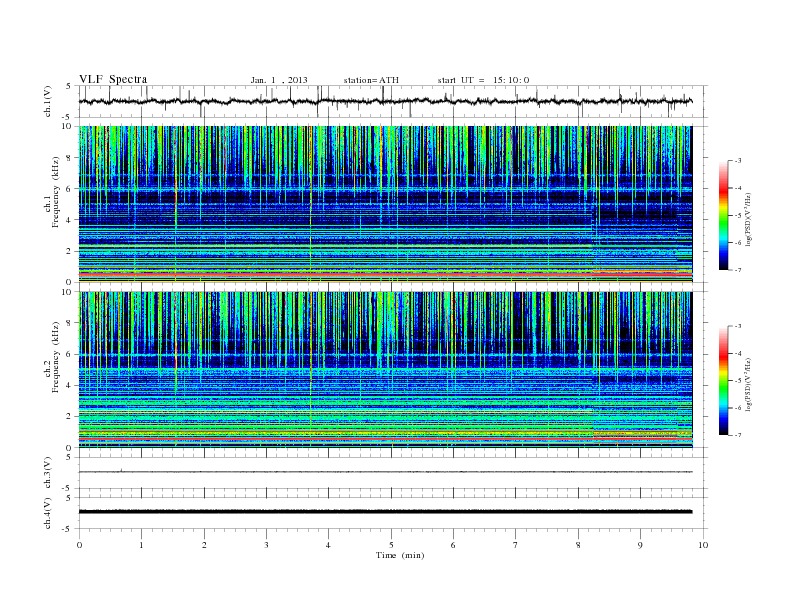Click the time axis tick label 7

[516, 545]
